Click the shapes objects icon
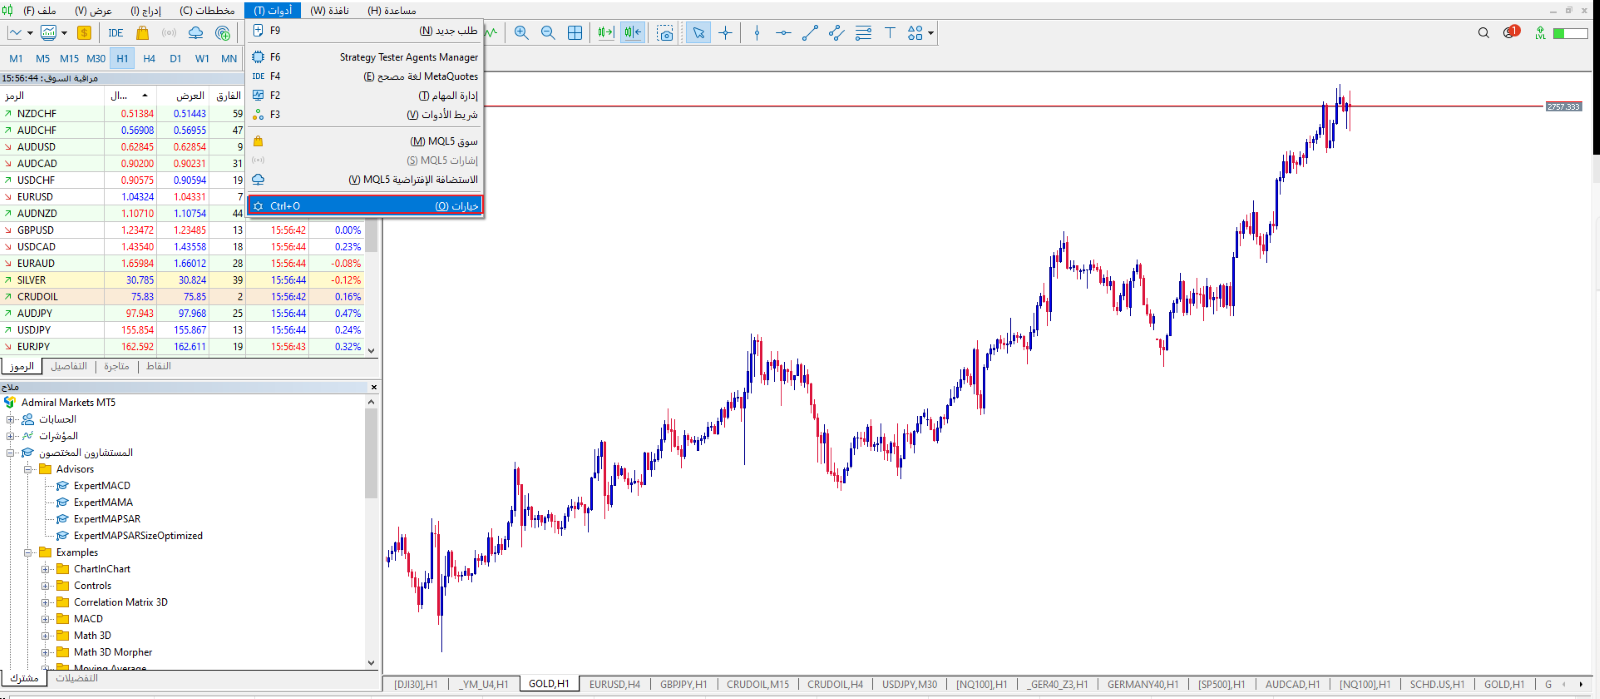The image size is (1600, 699). click(915, 33)
